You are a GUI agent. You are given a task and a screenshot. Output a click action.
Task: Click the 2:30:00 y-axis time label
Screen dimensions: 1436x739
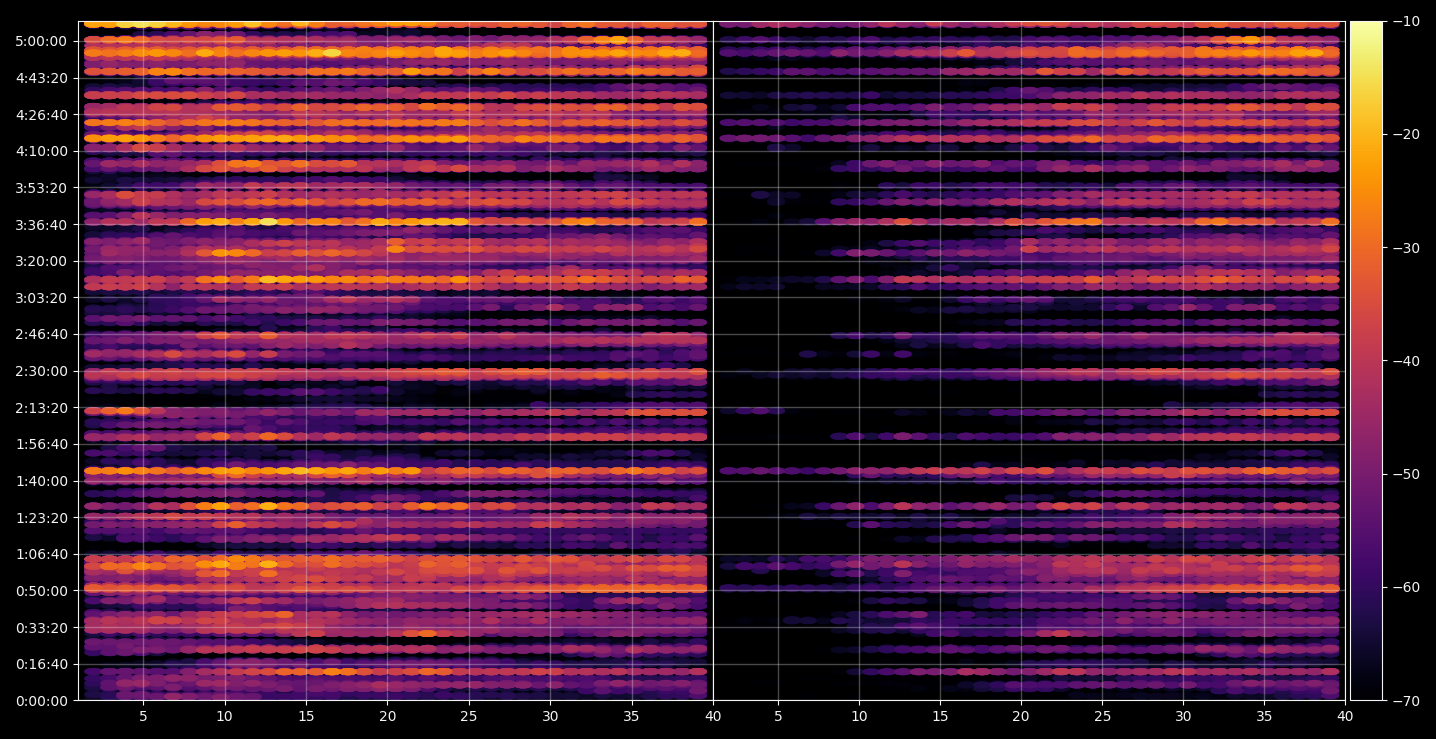point(41,371)
